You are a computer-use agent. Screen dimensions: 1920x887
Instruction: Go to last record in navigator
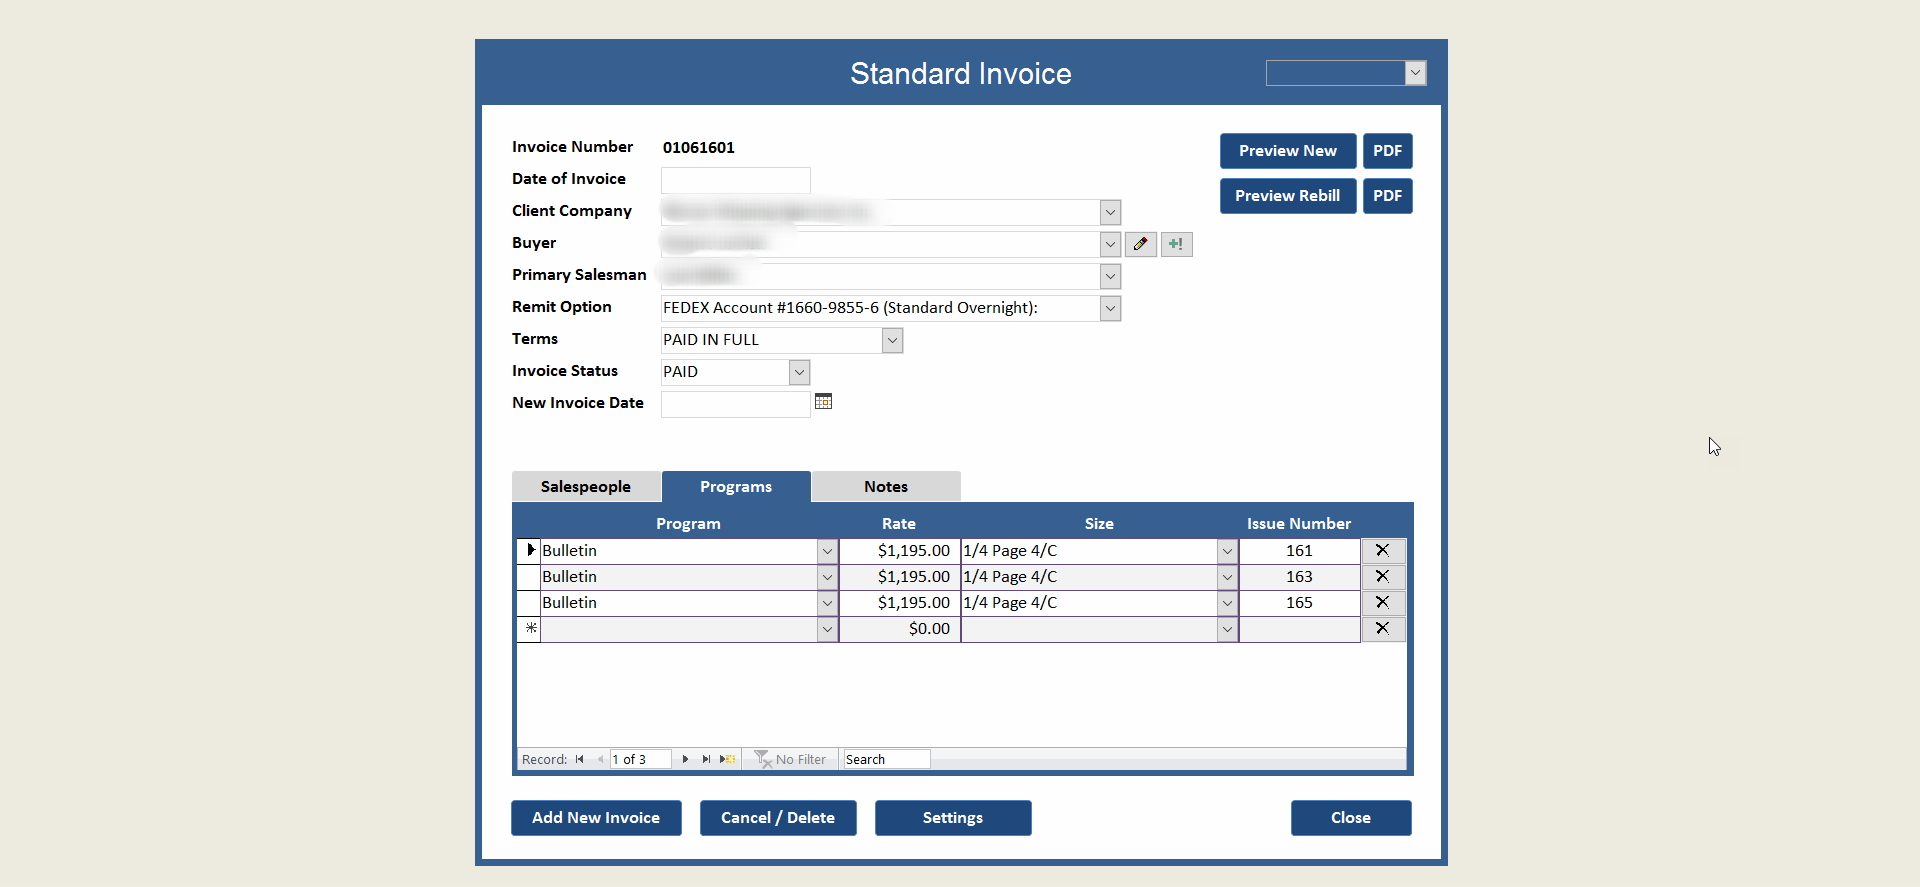pyautogui.click(x=706, y=760)
